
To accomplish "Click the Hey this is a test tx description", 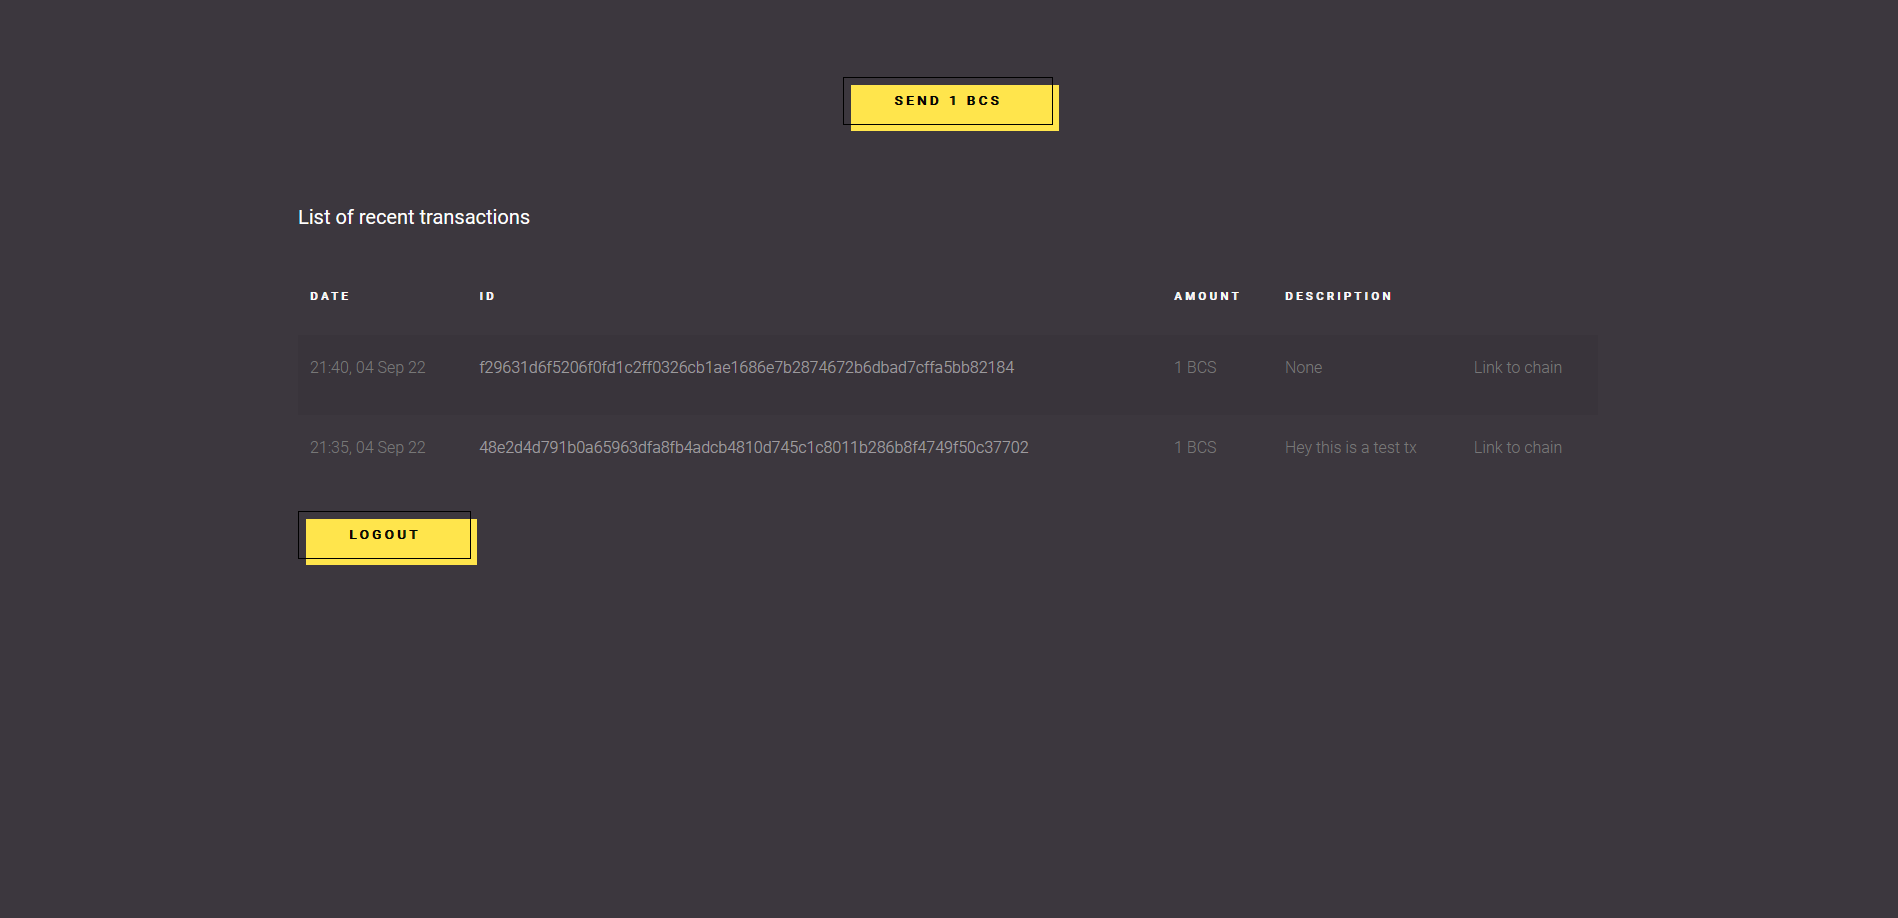I will coord(1350,447).
